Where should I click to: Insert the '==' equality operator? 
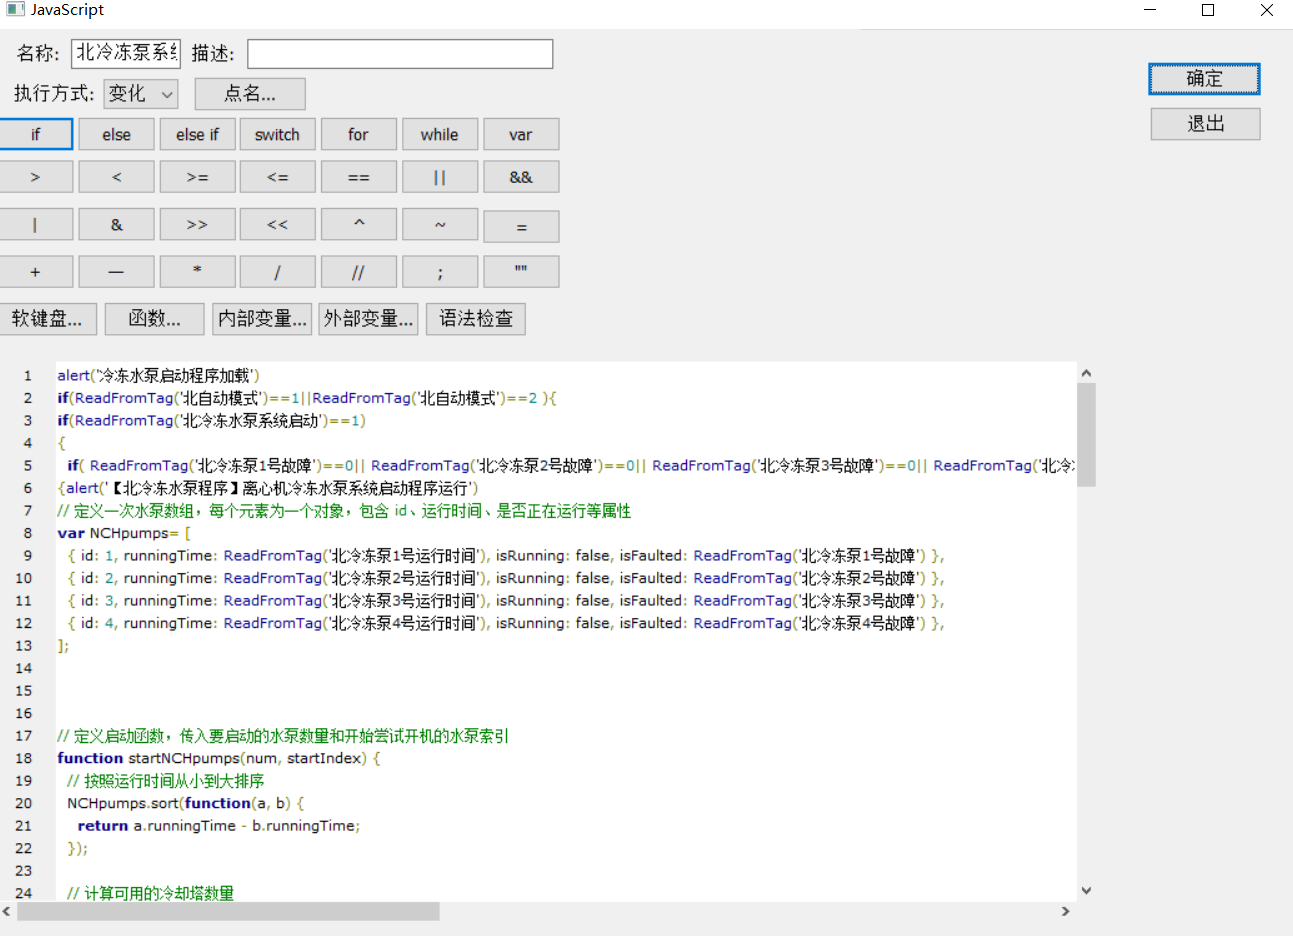pos(358,177)
